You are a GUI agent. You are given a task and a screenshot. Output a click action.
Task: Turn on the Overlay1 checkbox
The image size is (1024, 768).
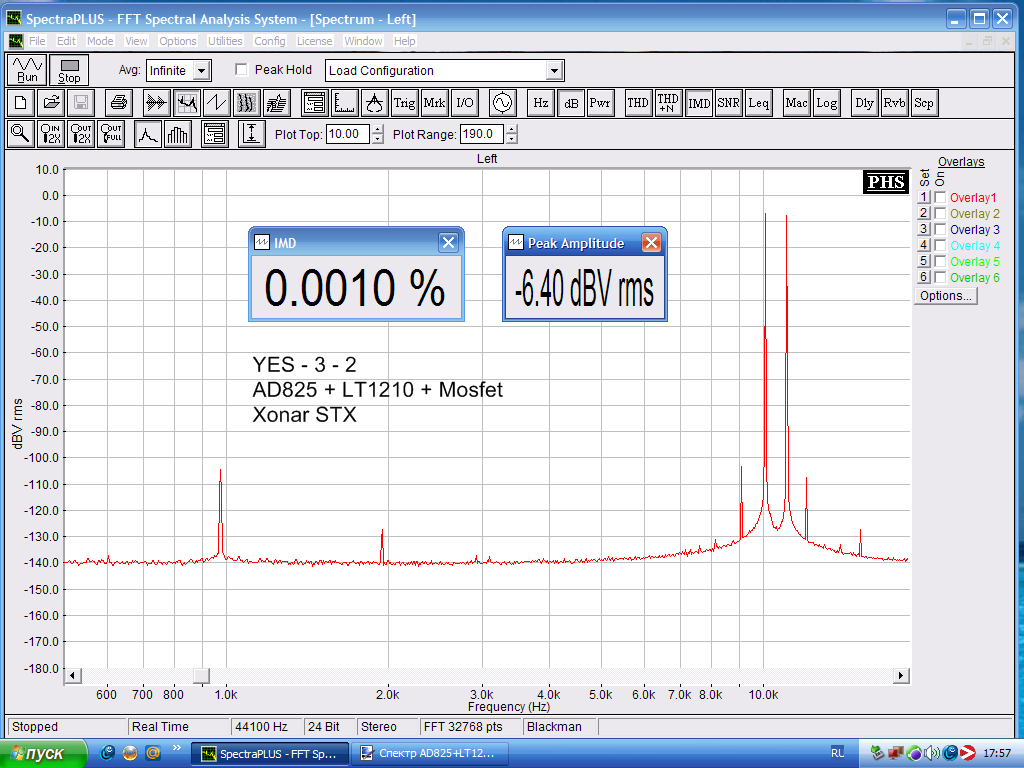pos(940,198)
